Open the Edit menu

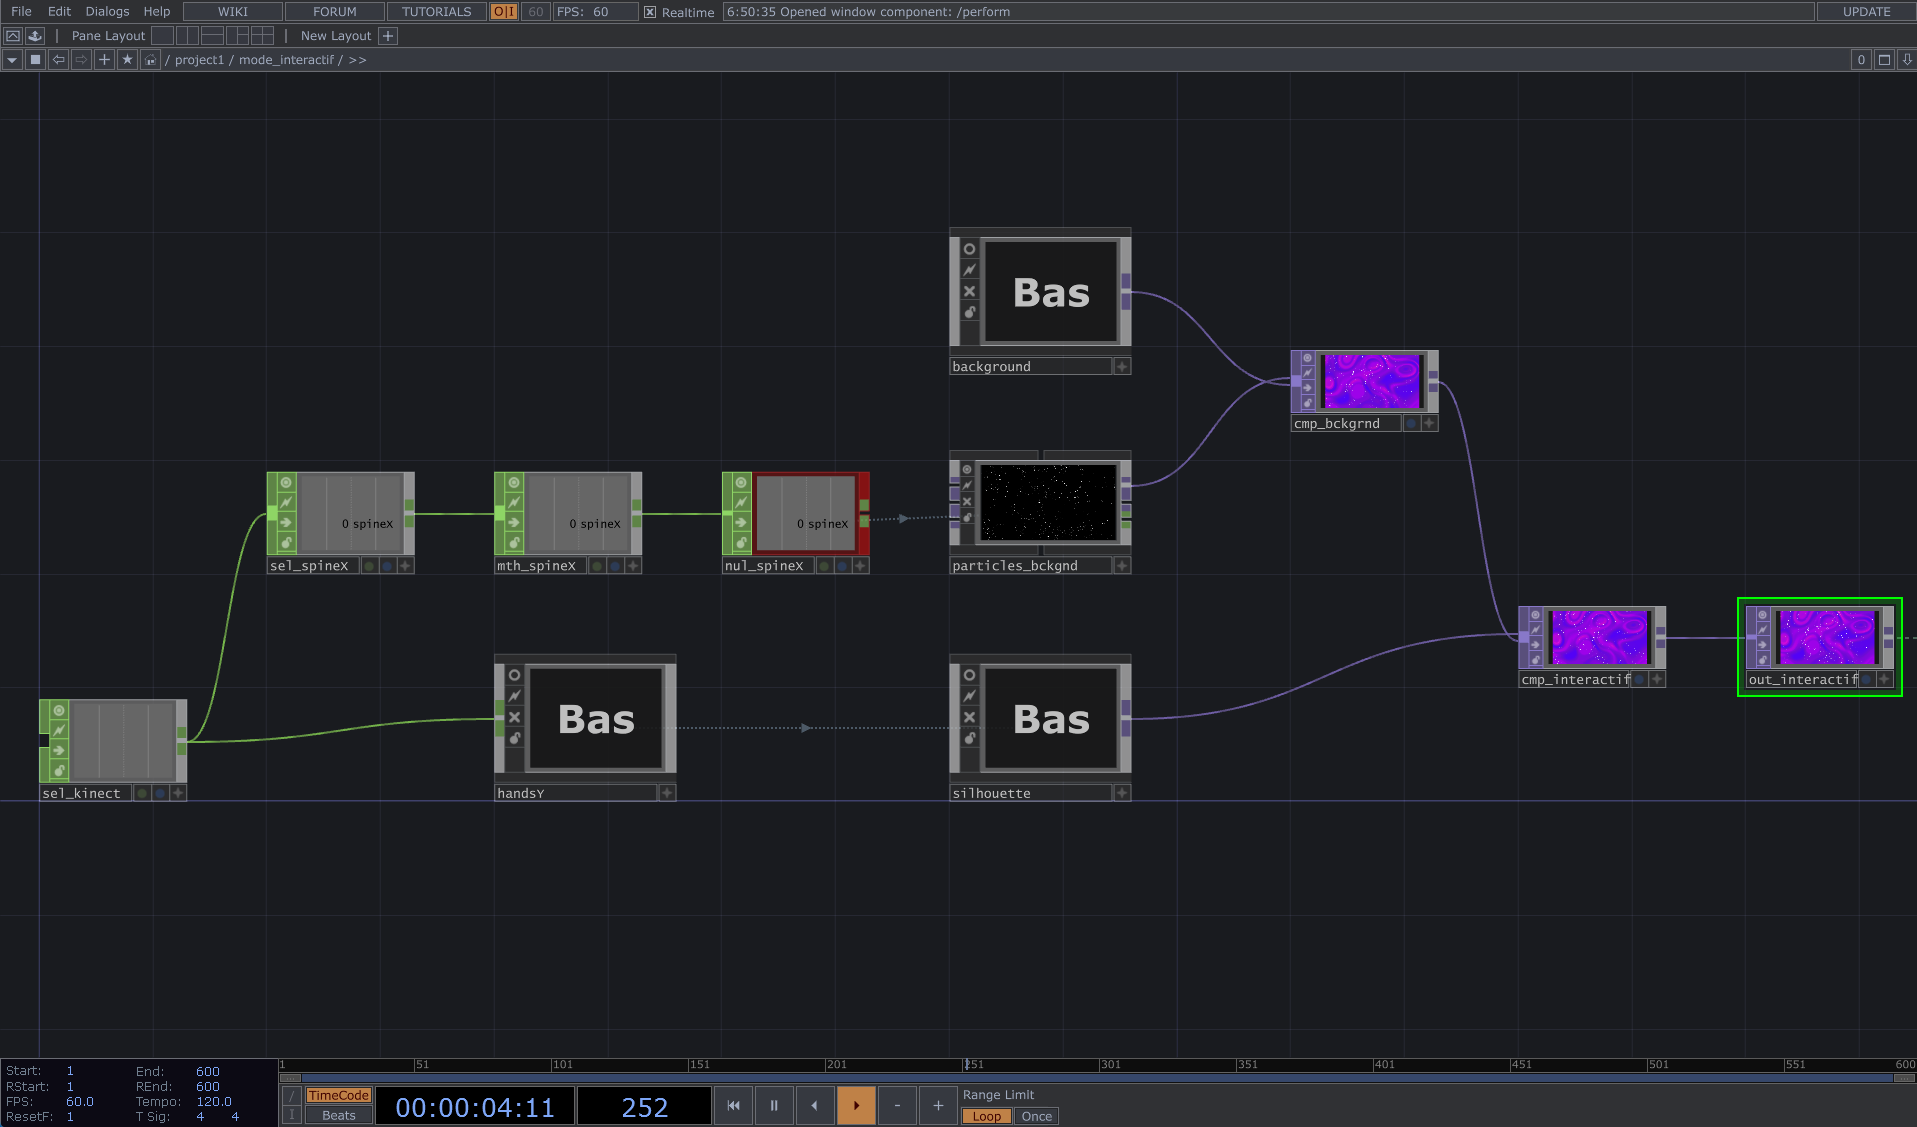click(59, 12)
